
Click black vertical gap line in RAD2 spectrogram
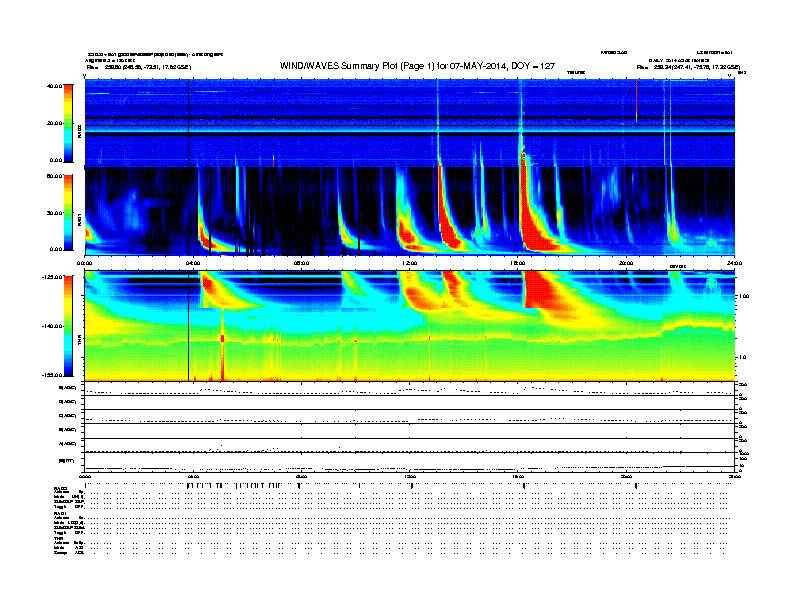coord(188,123)
